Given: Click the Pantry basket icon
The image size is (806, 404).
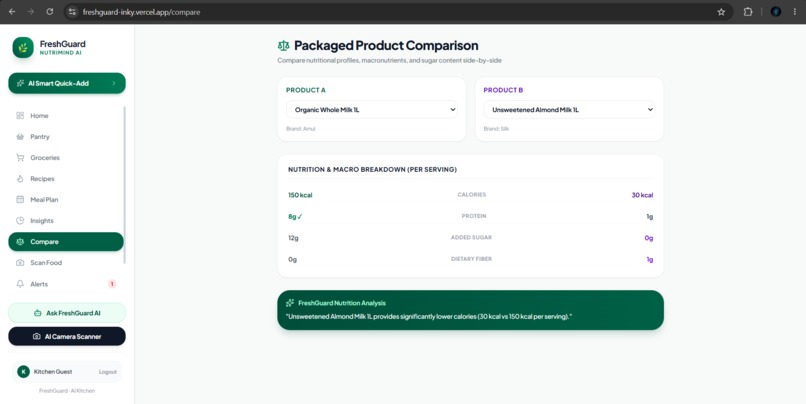Looking at the screenshot, I should tap(20, 137).
